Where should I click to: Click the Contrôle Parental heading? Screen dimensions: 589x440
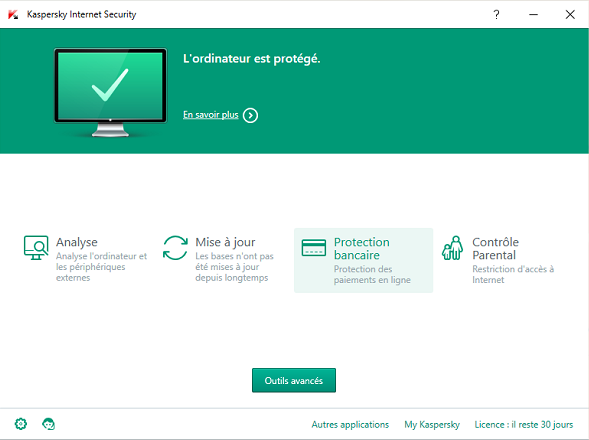(x=495, y=248)
